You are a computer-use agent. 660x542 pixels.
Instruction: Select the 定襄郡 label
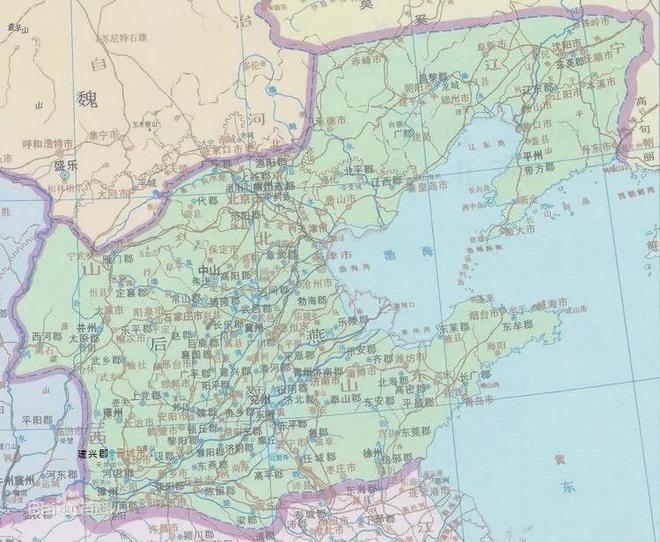click(x=133, y=292)
